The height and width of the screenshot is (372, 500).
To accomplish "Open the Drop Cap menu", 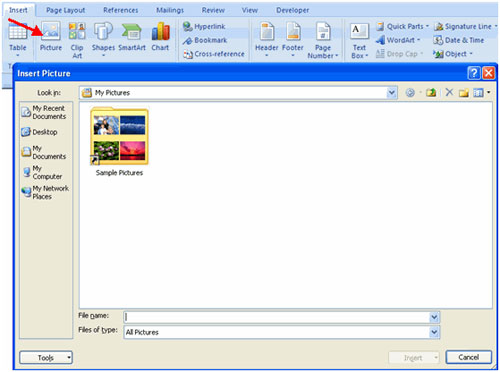I will 399,54.
